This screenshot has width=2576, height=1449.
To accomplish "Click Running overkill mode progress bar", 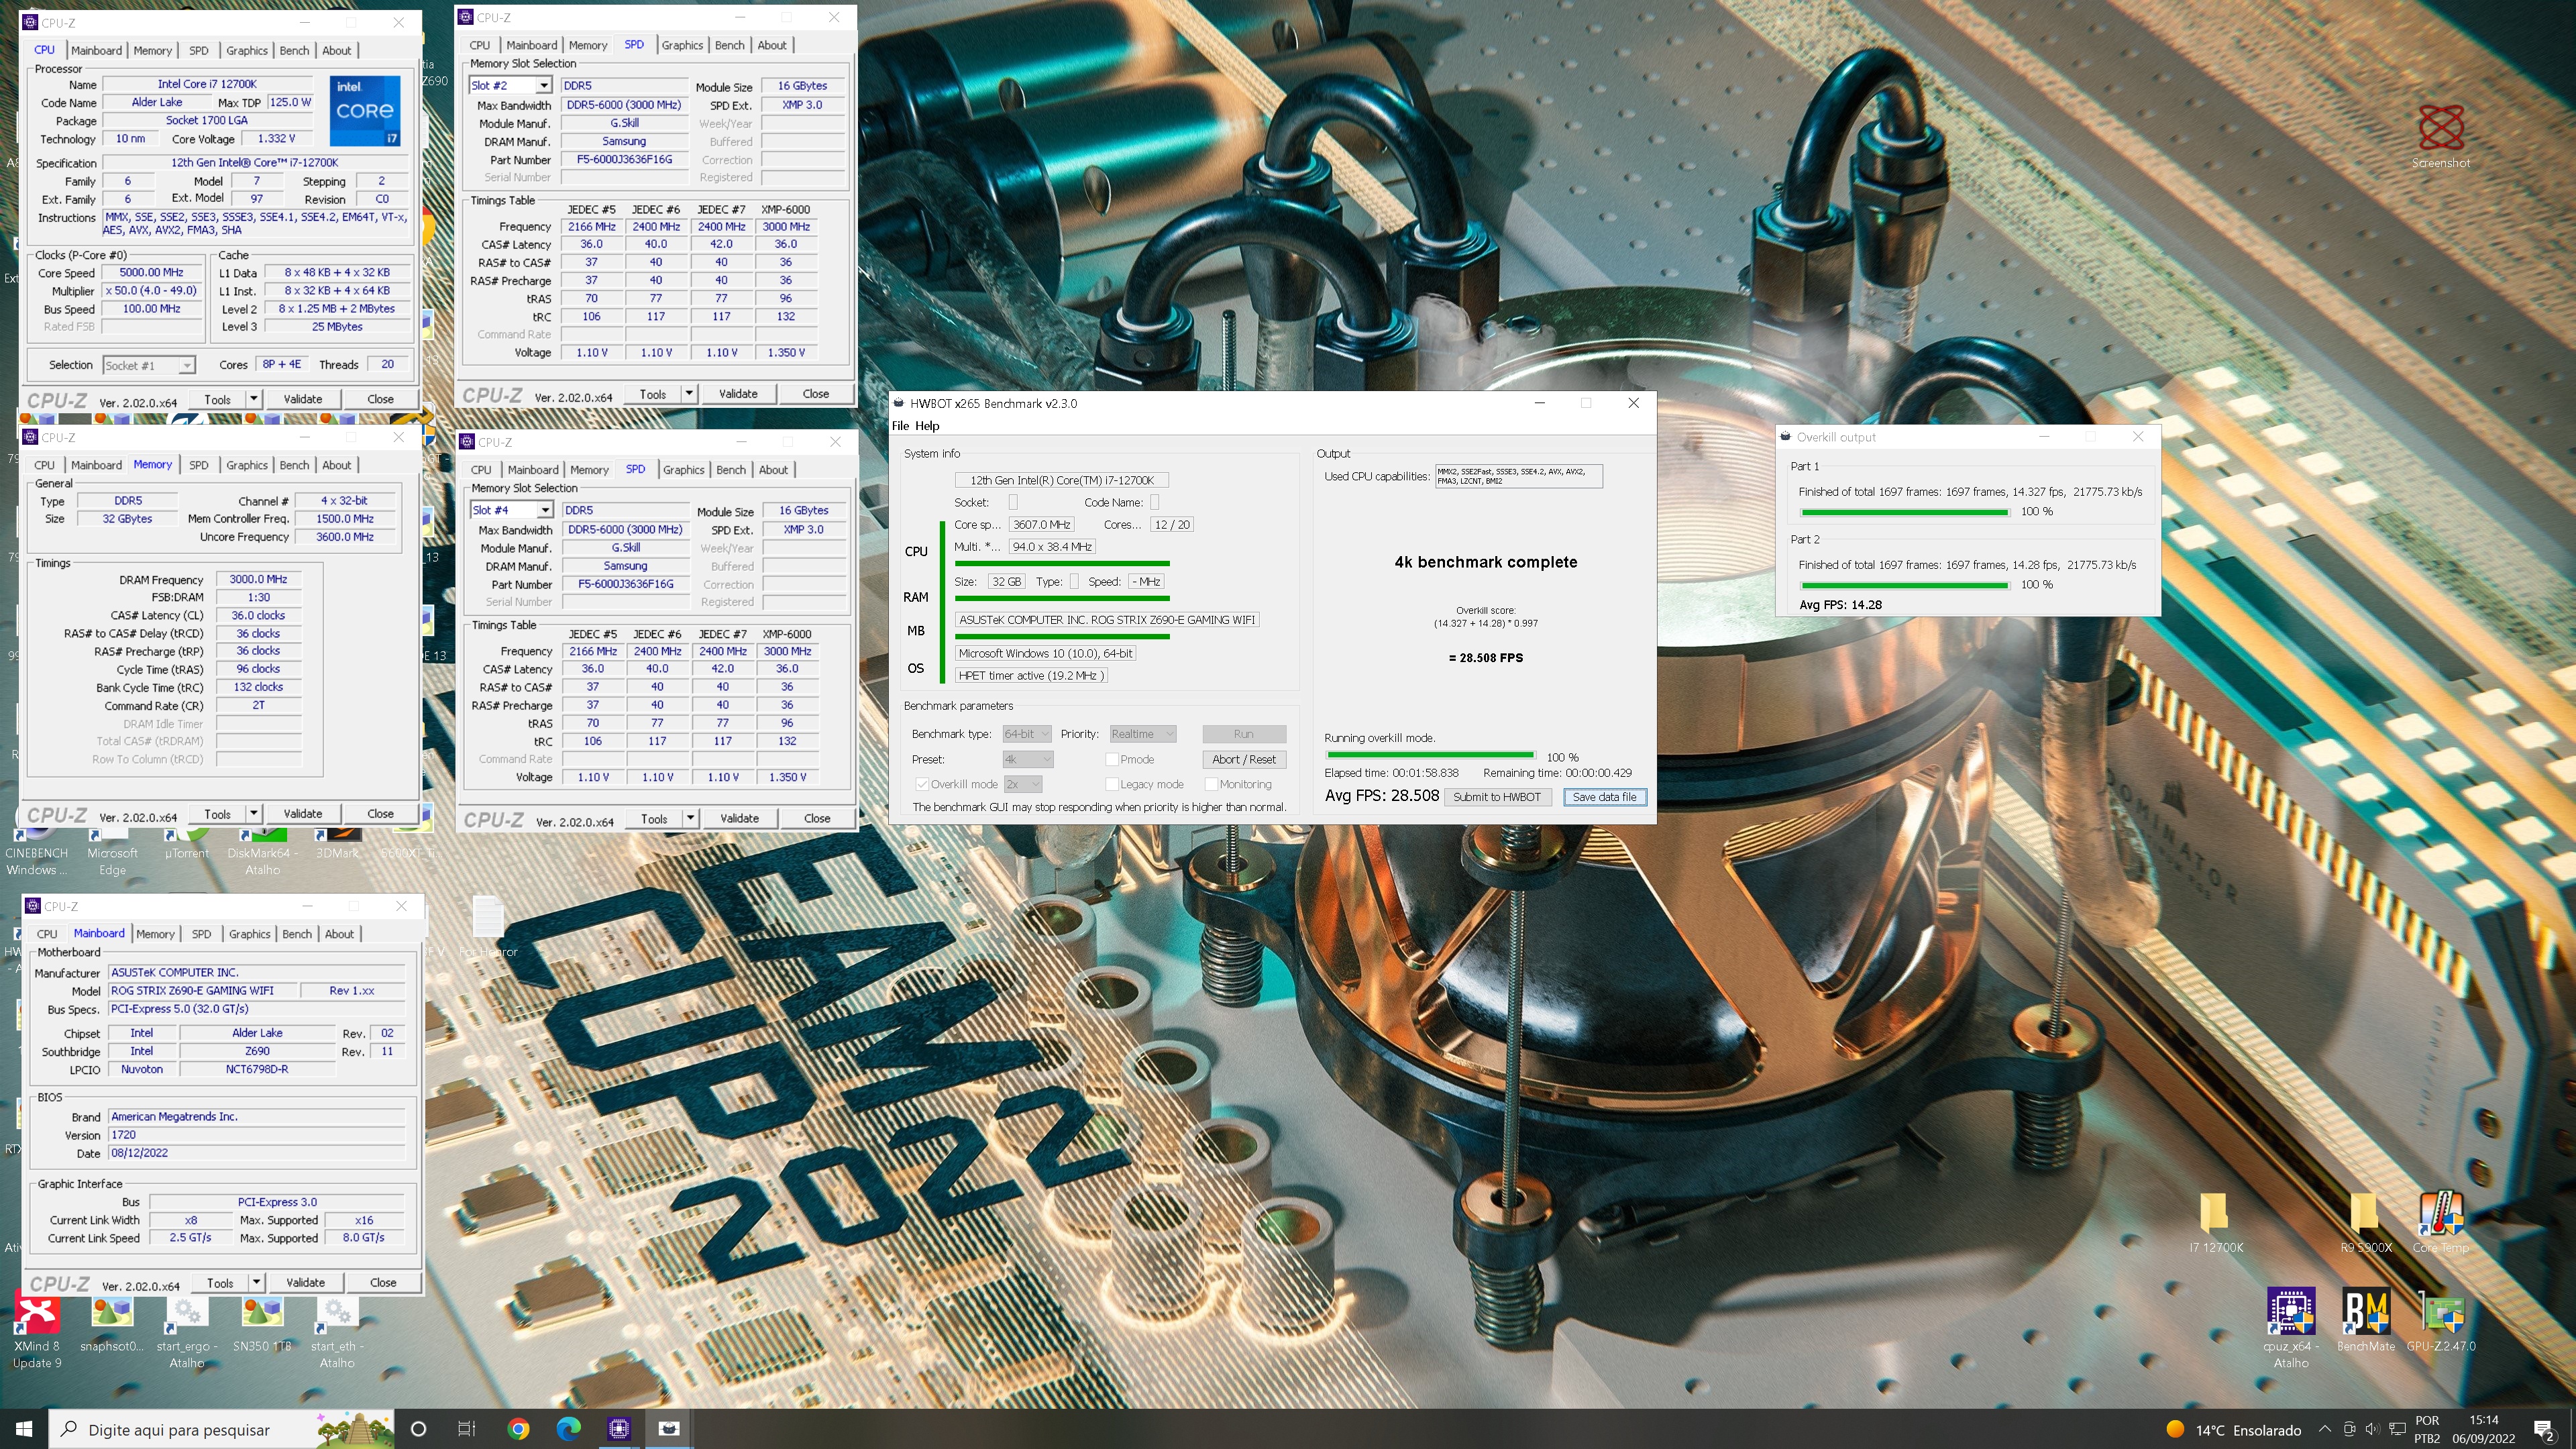I will tap(1430, 755).
